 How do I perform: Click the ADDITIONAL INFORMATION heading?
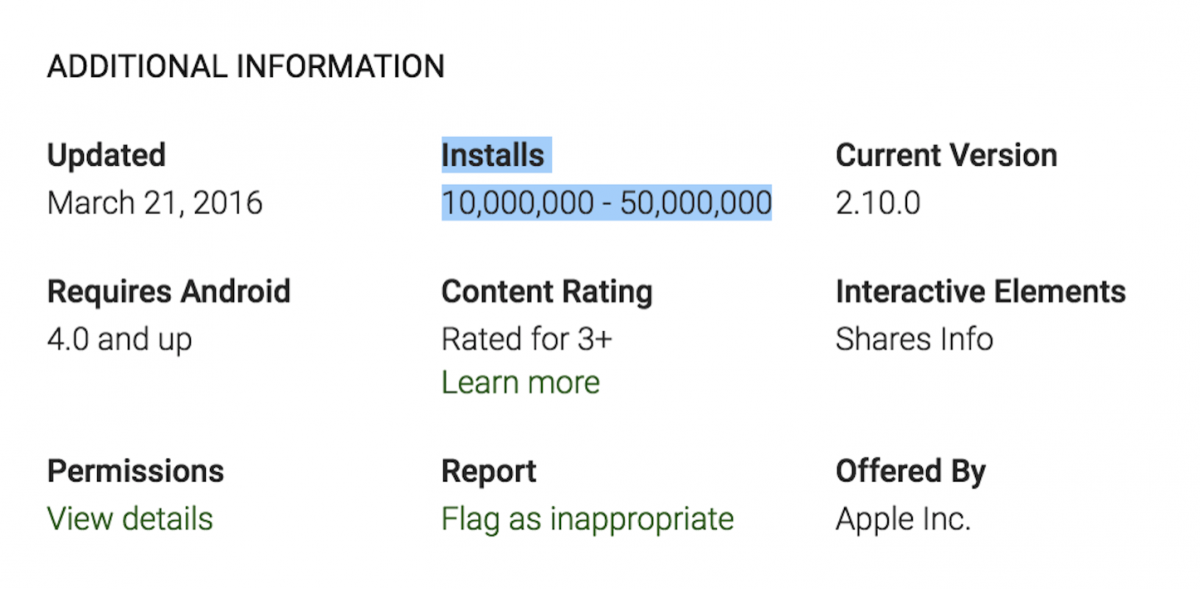tap(245, 66)
